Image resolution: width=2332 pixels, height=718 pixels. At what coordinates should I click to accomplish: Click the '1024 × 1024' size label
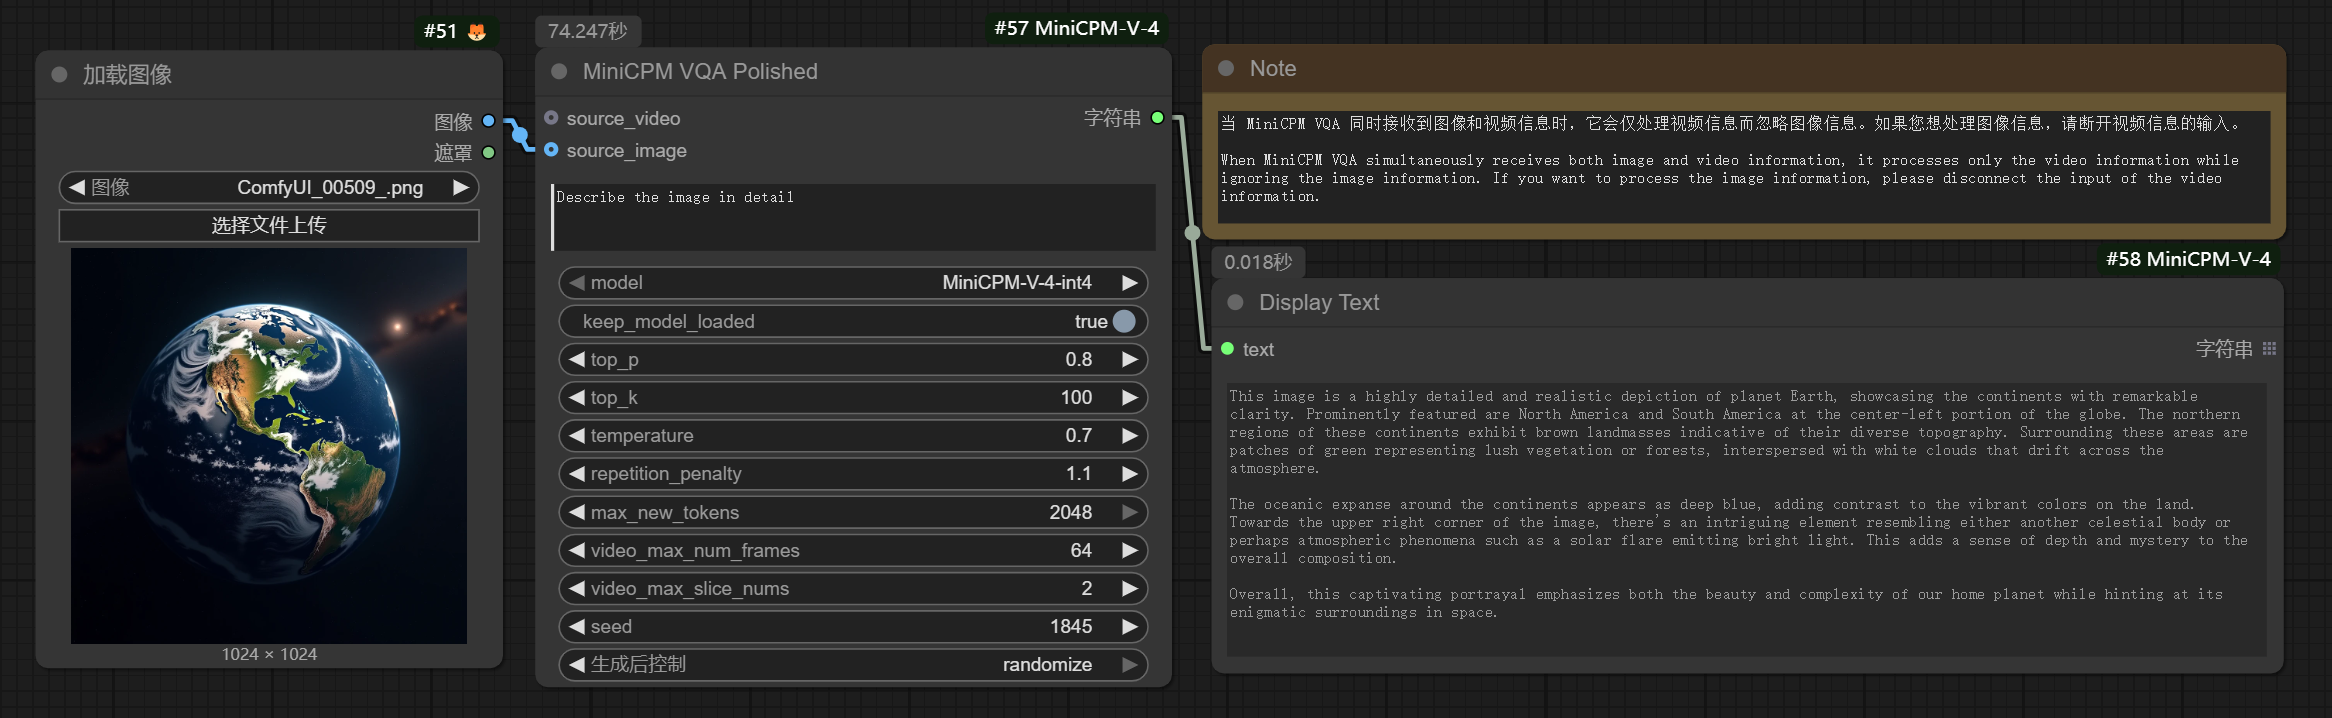[269, 654]
